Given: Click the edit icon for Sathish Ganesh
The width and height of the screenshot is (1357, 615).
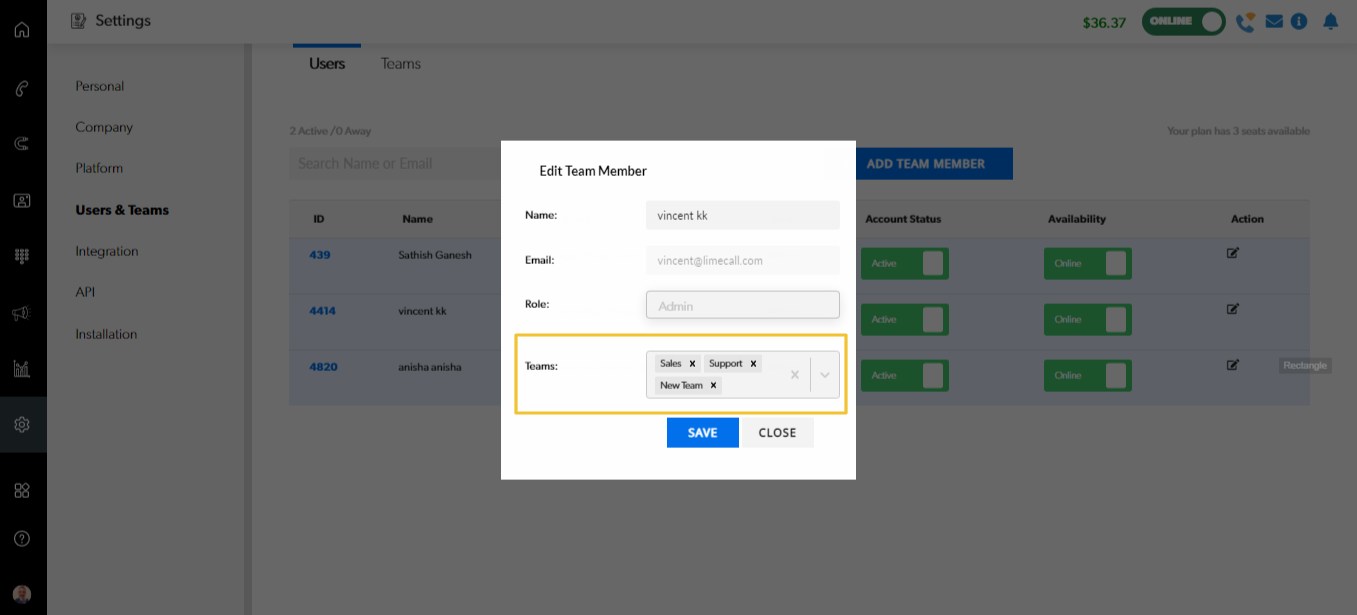Looking at the screenshot, I should [1233, 253].
